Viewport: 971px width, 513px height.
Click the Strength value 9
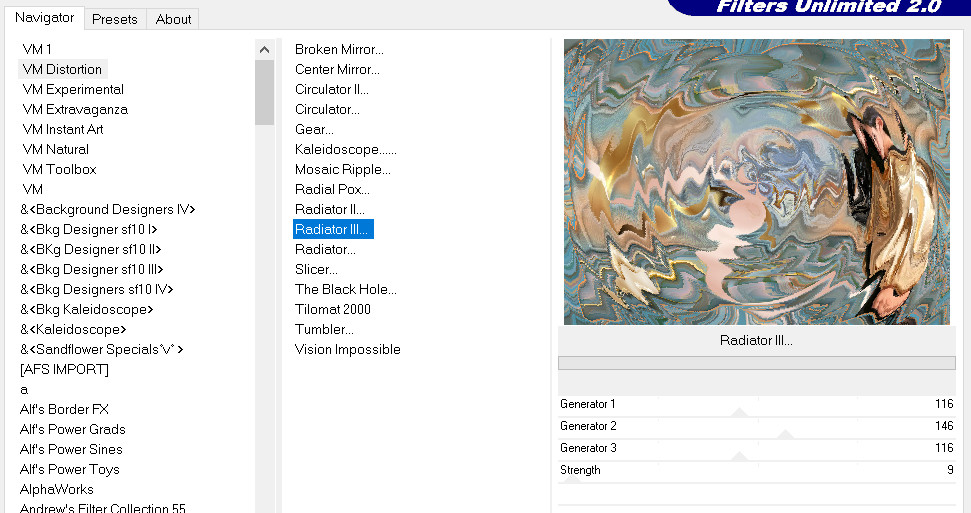950,470
